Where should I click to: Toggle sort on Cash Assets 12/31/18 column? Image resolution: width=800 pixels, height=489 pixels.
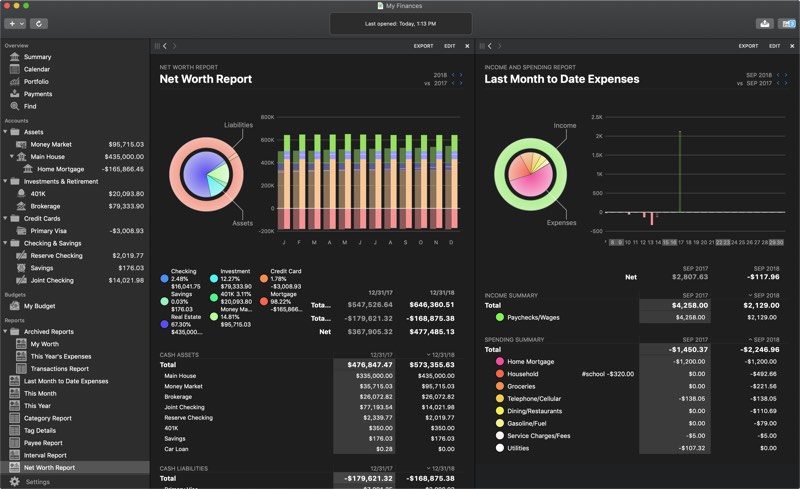click(440, 355)
